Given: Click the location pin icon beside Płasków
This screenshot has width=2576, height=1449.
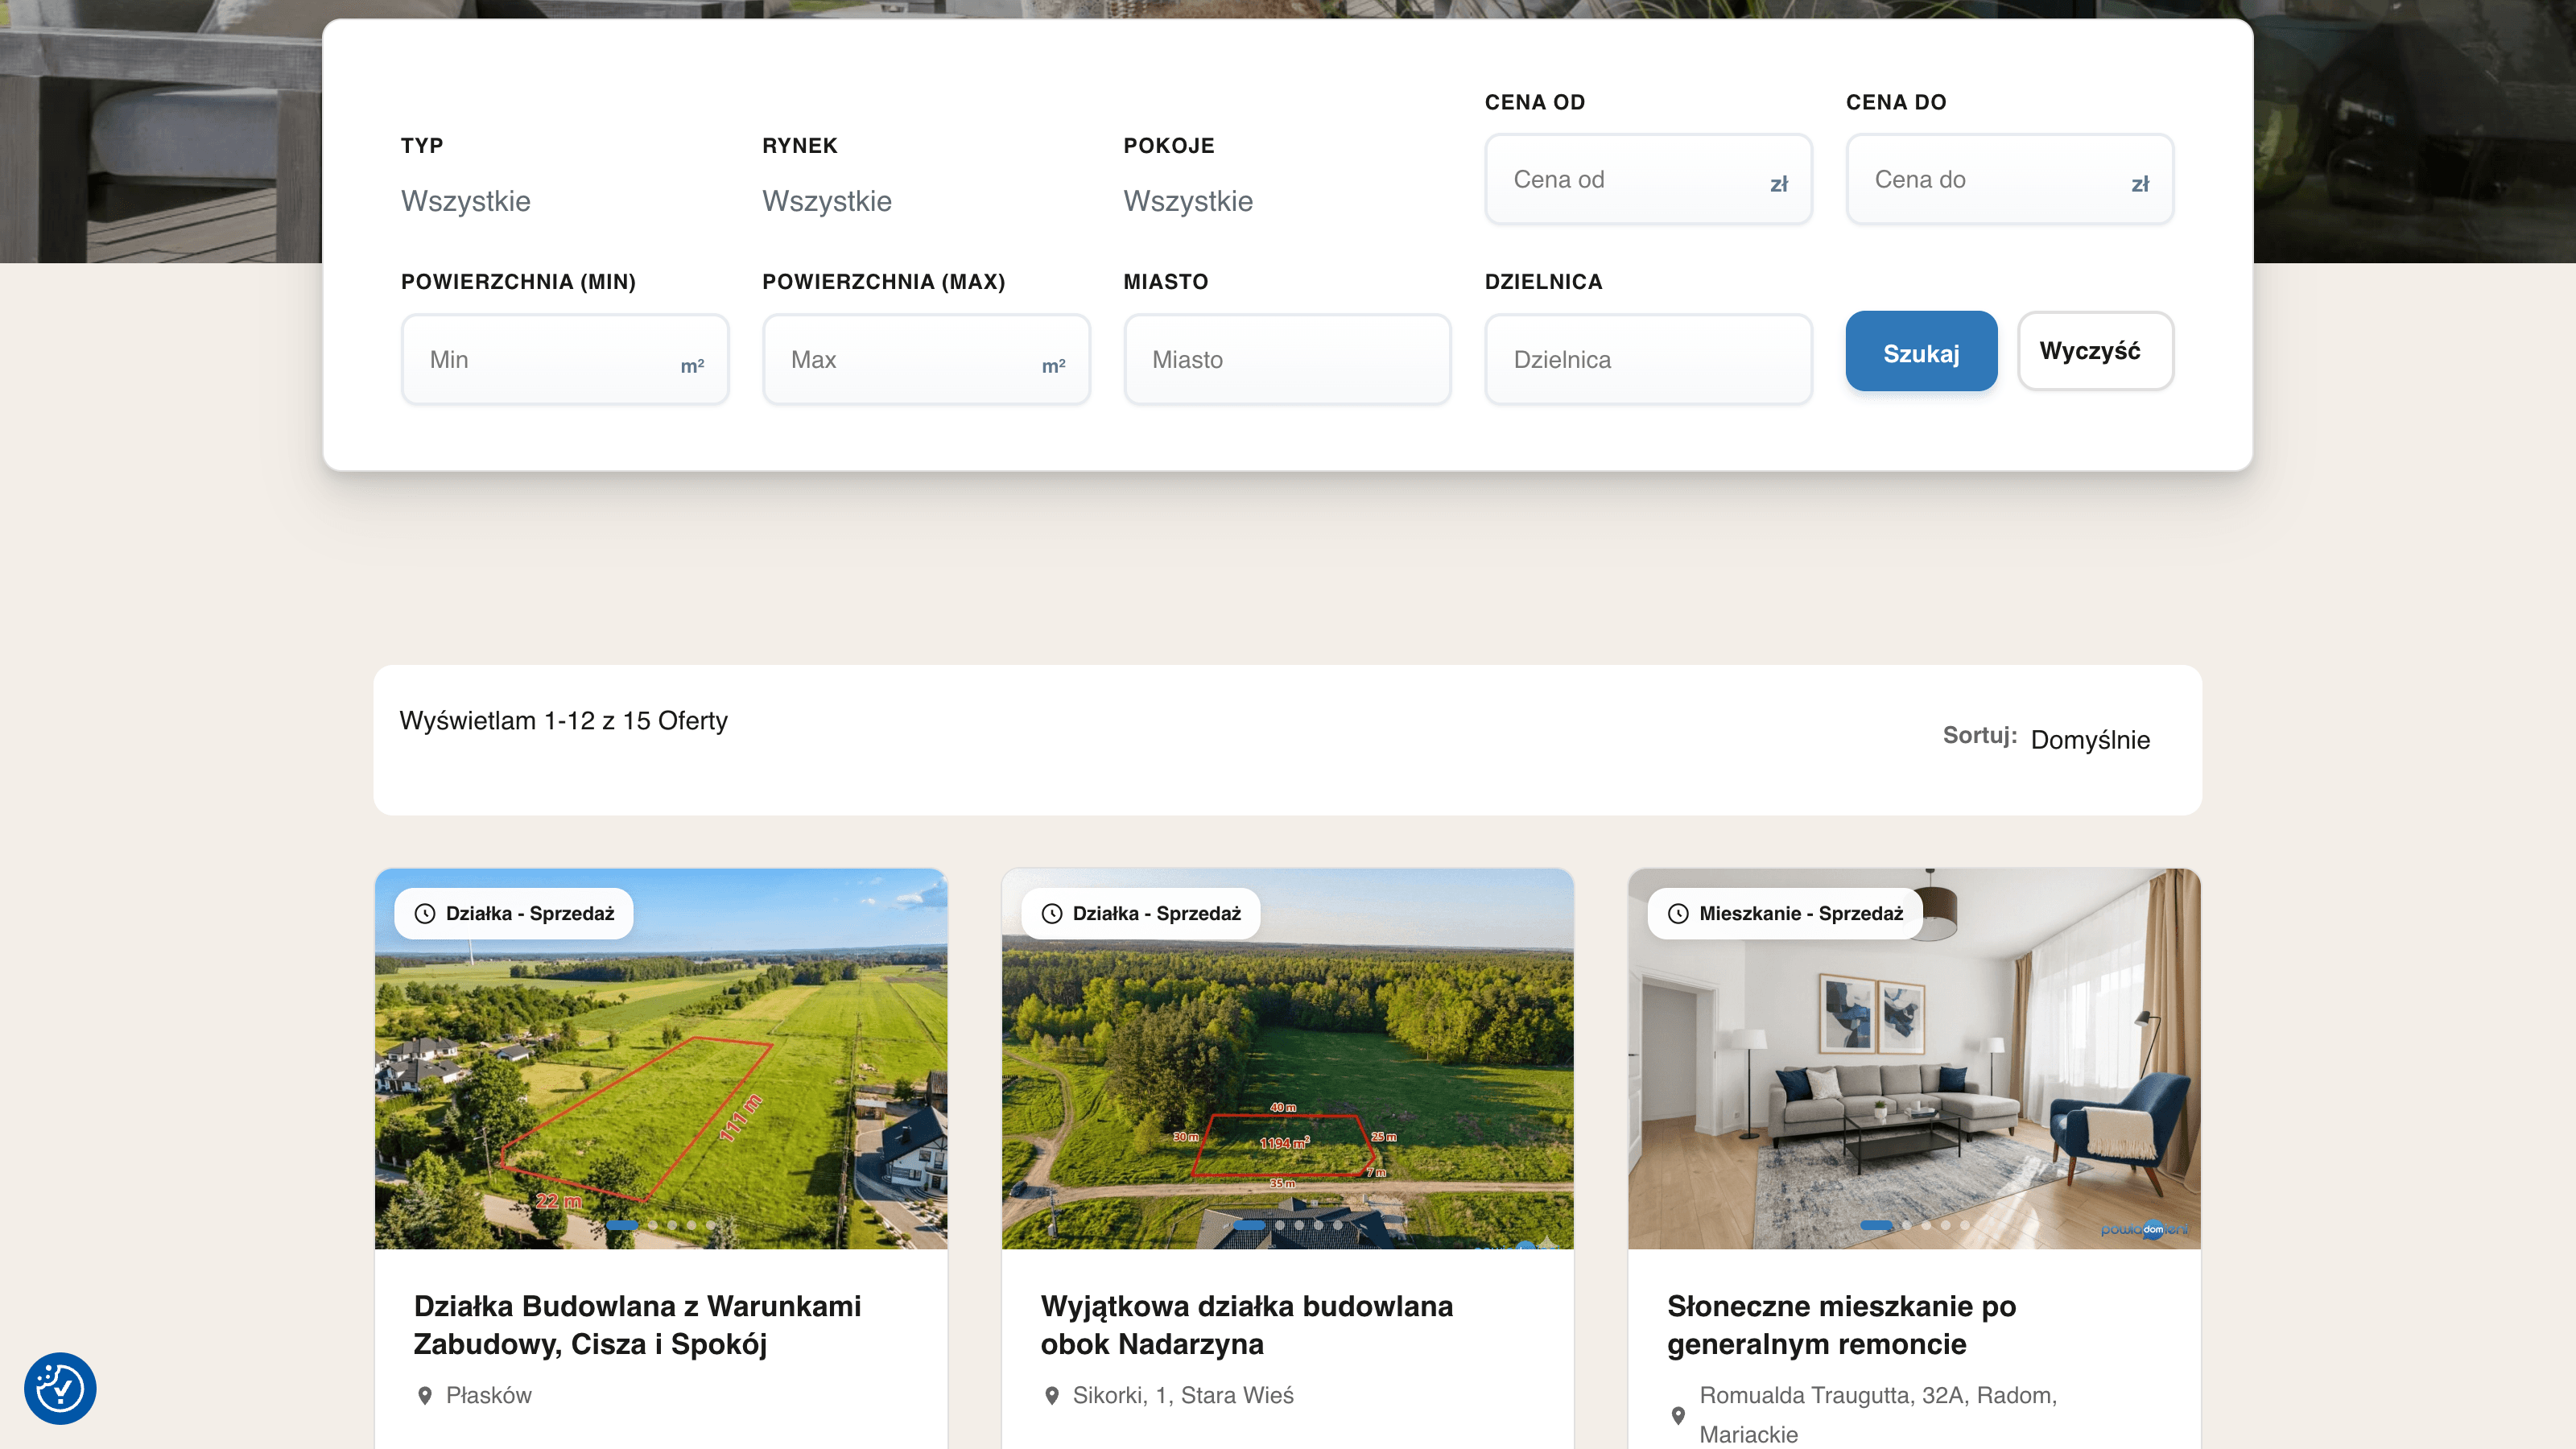Looking at the screenshot, I should tap(425, 1395).
